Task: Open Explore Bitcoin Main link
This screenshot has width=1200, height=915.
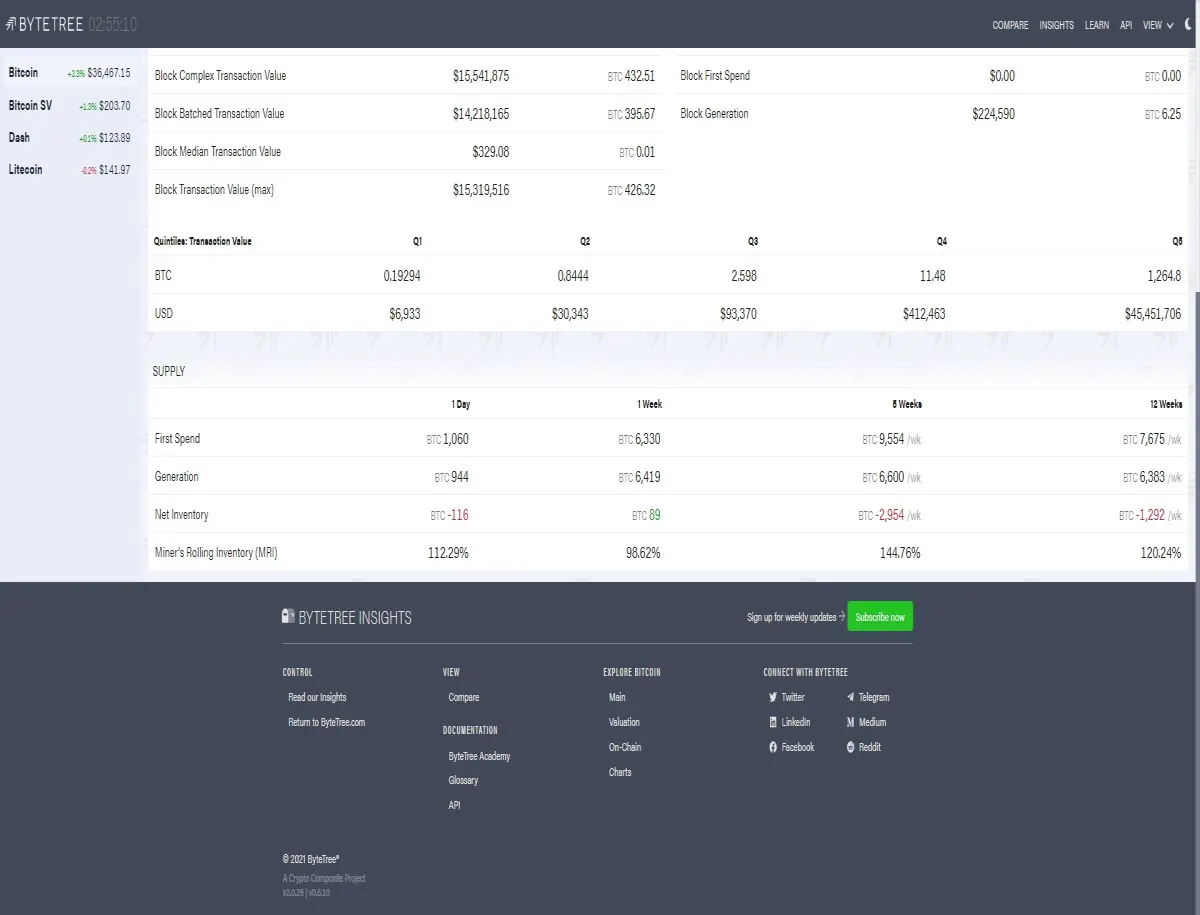Action: (x=617, y=697)
